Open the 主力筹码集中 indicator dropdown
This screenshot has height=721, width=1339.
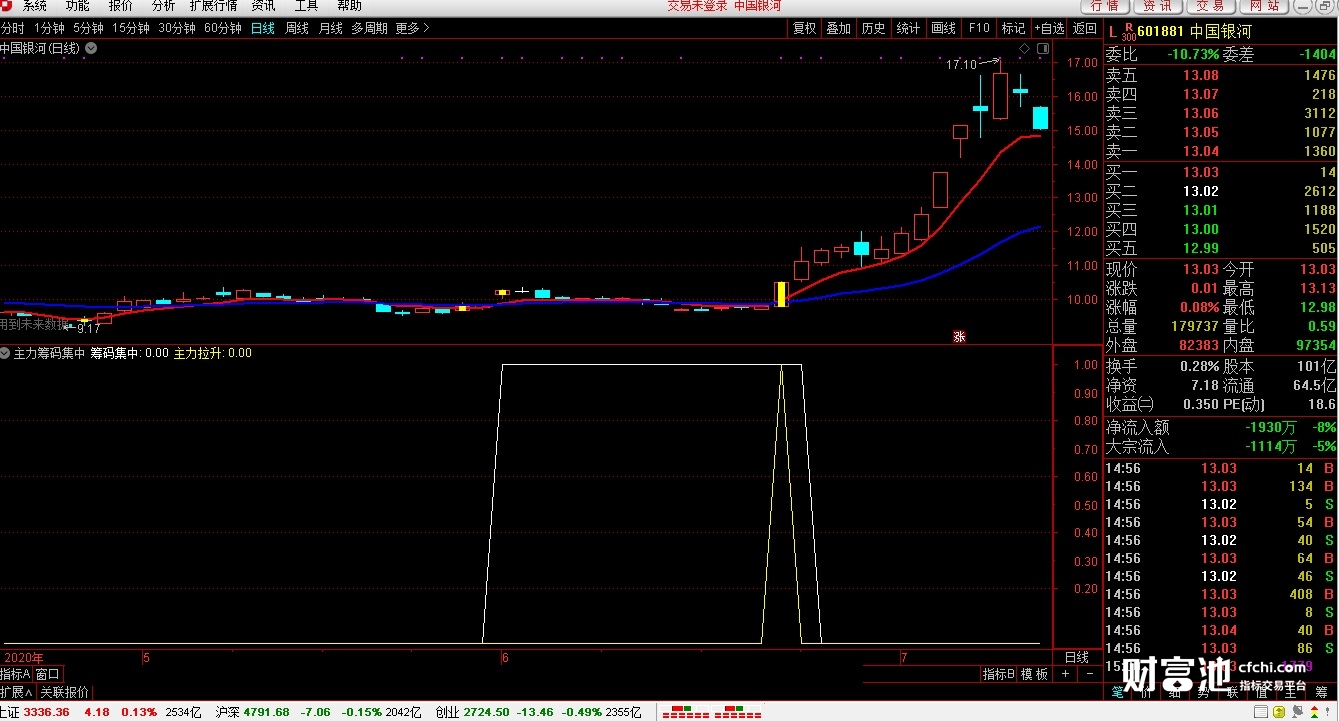tap(6, 353)
